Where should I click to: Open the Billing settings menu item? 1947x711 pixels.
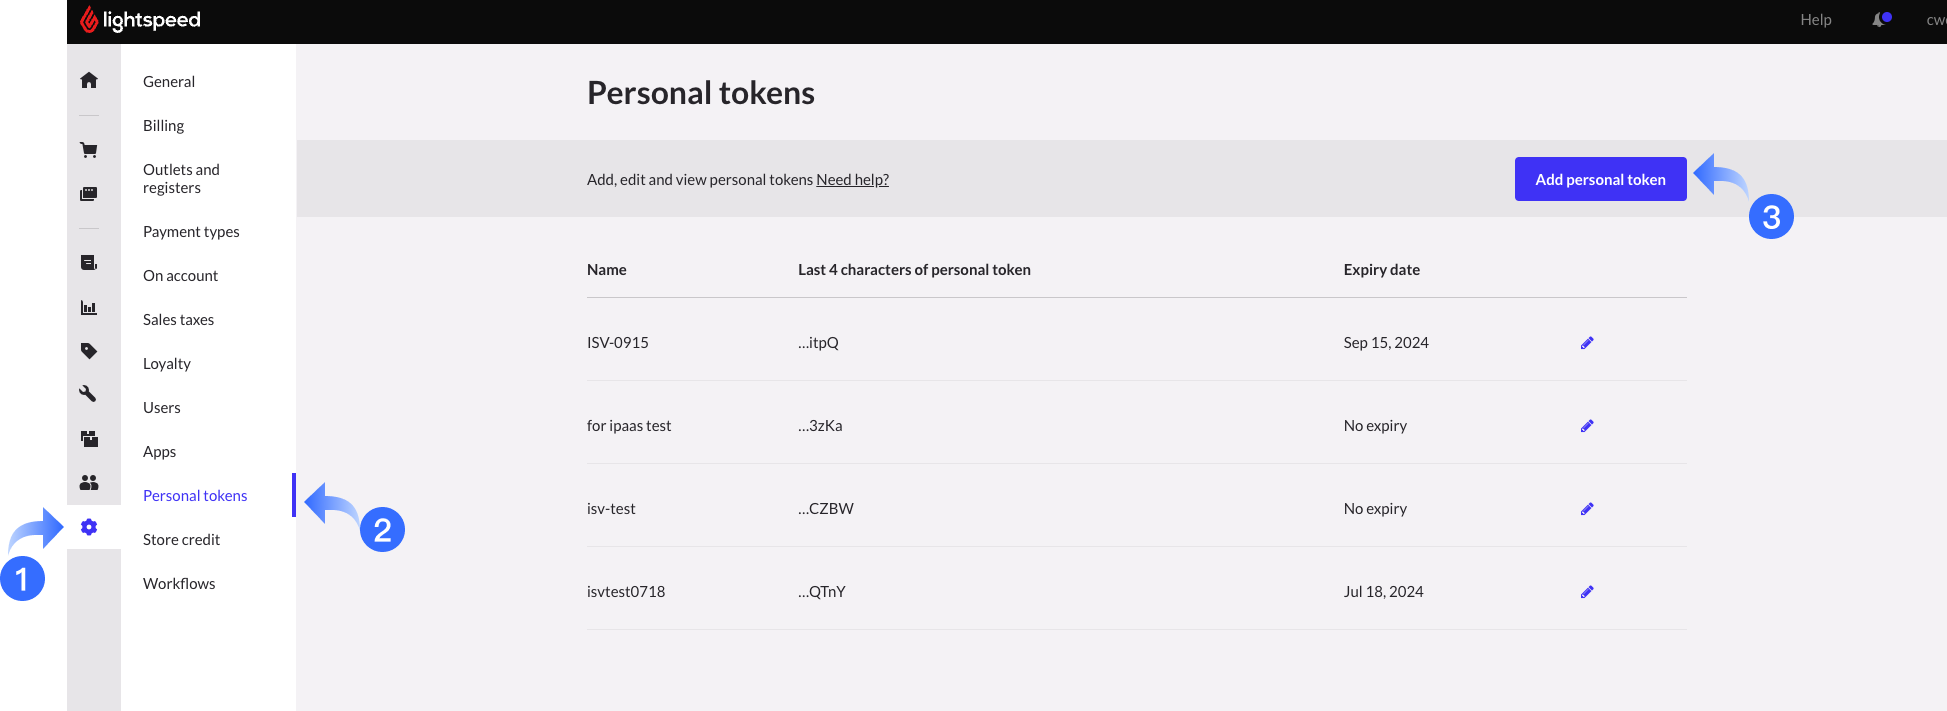point(164,126)
